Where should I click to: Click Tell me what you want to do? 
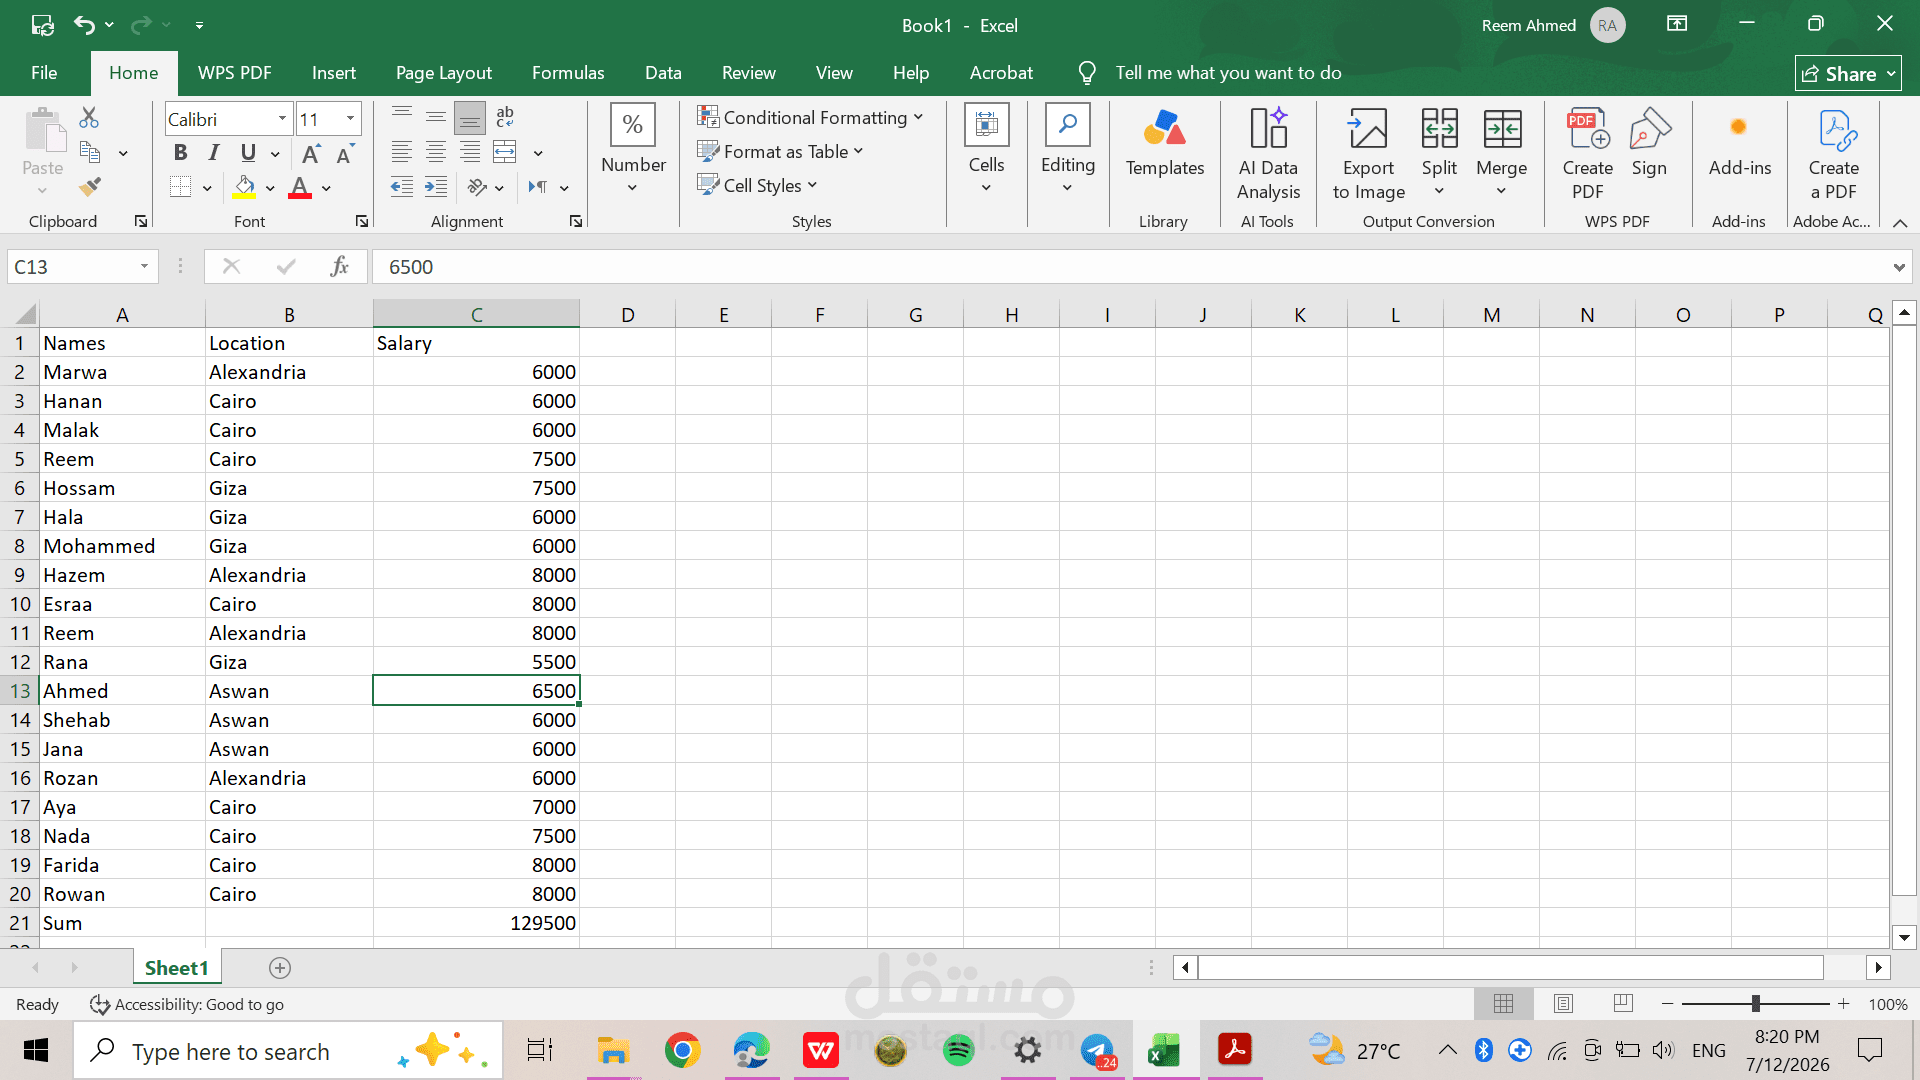[1228, 73]
